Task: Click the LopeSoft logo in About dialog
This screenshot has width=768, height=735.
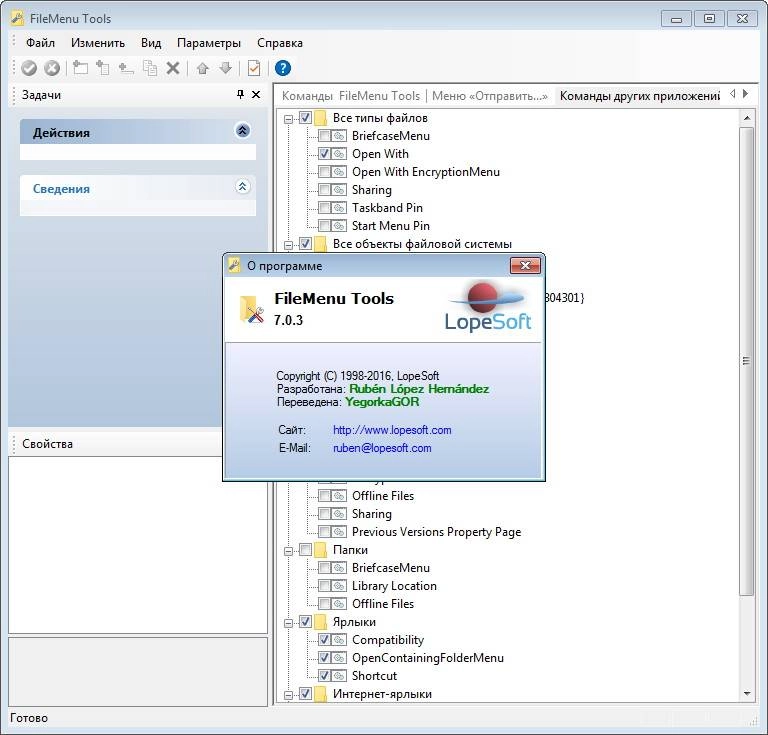Action: tap(488, 305)
